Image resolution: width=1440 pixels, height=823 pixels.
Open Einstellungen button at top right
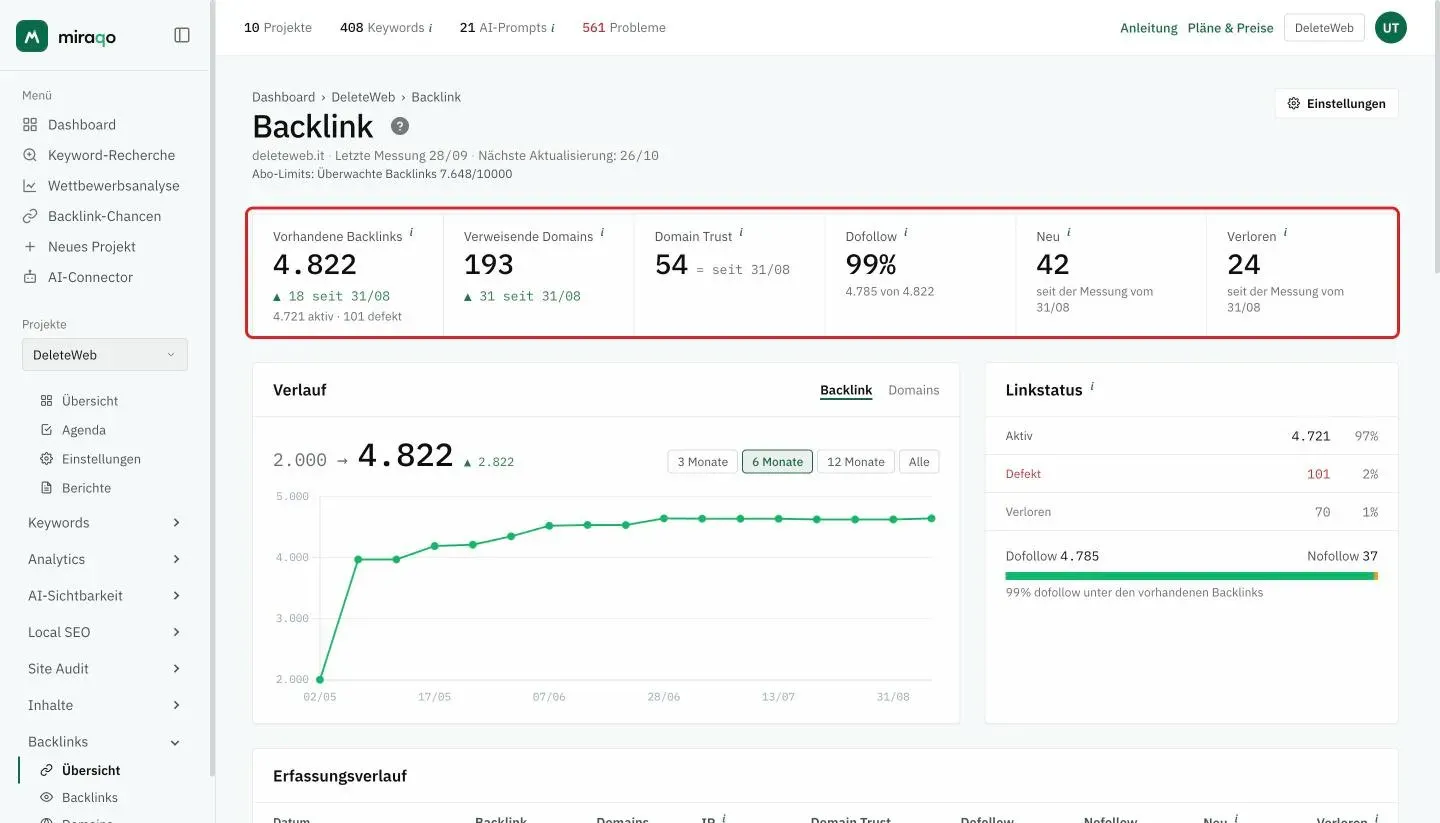point(1336,103)
